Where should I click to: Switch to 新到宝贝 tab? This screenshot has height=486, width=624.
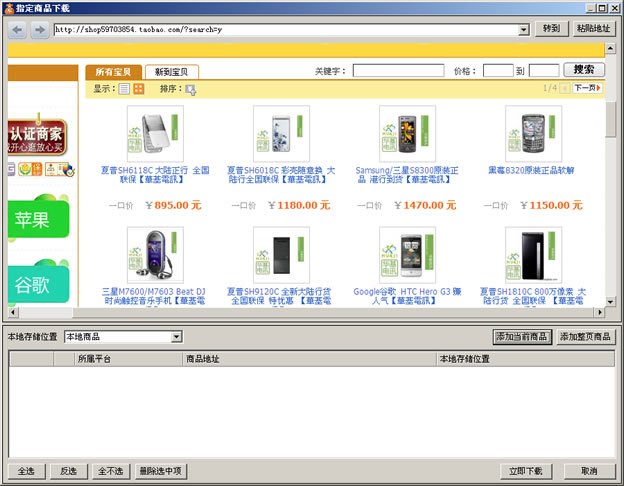[x=172, y=72]
